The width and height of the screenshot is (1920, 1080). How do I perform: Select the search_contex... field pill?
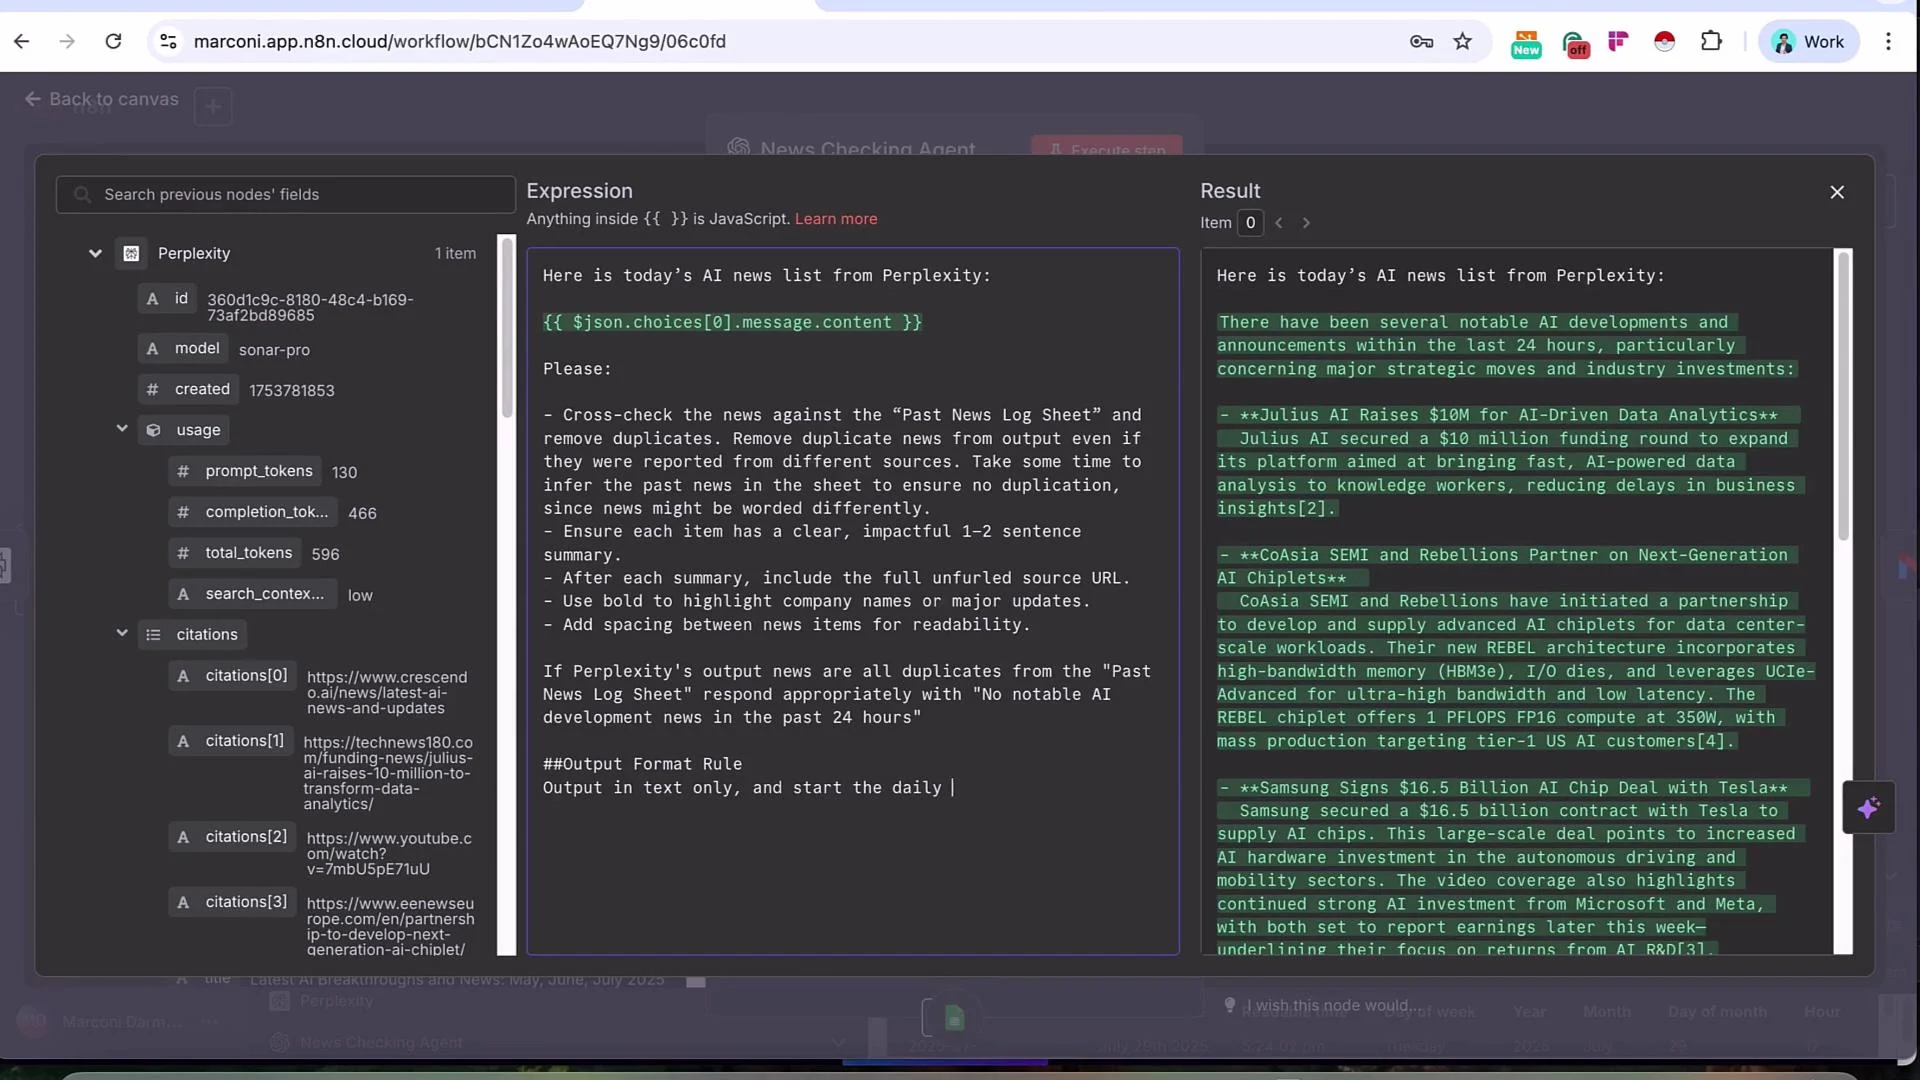point(253,594)
